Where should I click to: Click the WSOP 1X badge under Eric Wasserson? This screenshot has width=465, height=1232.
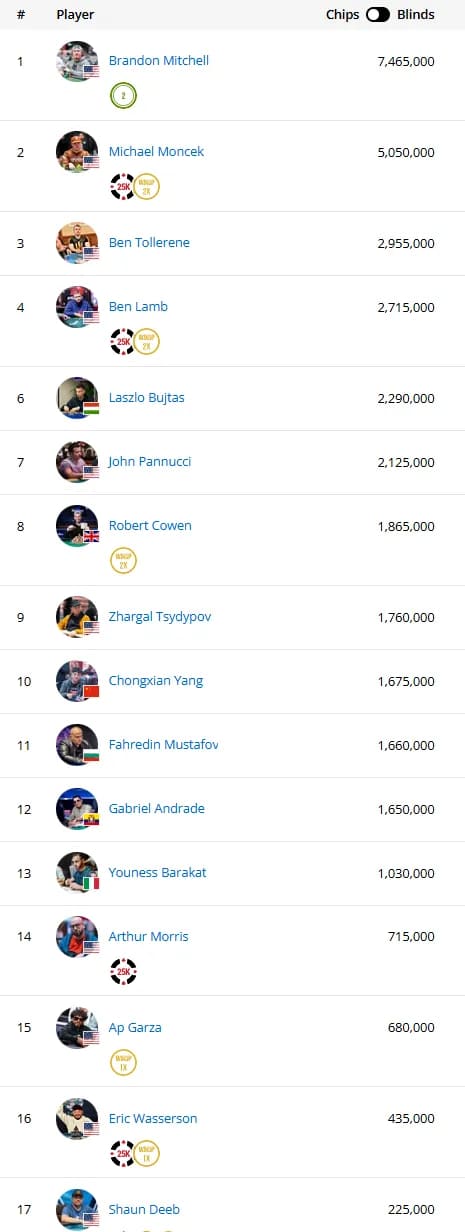tap(147, 1153)
